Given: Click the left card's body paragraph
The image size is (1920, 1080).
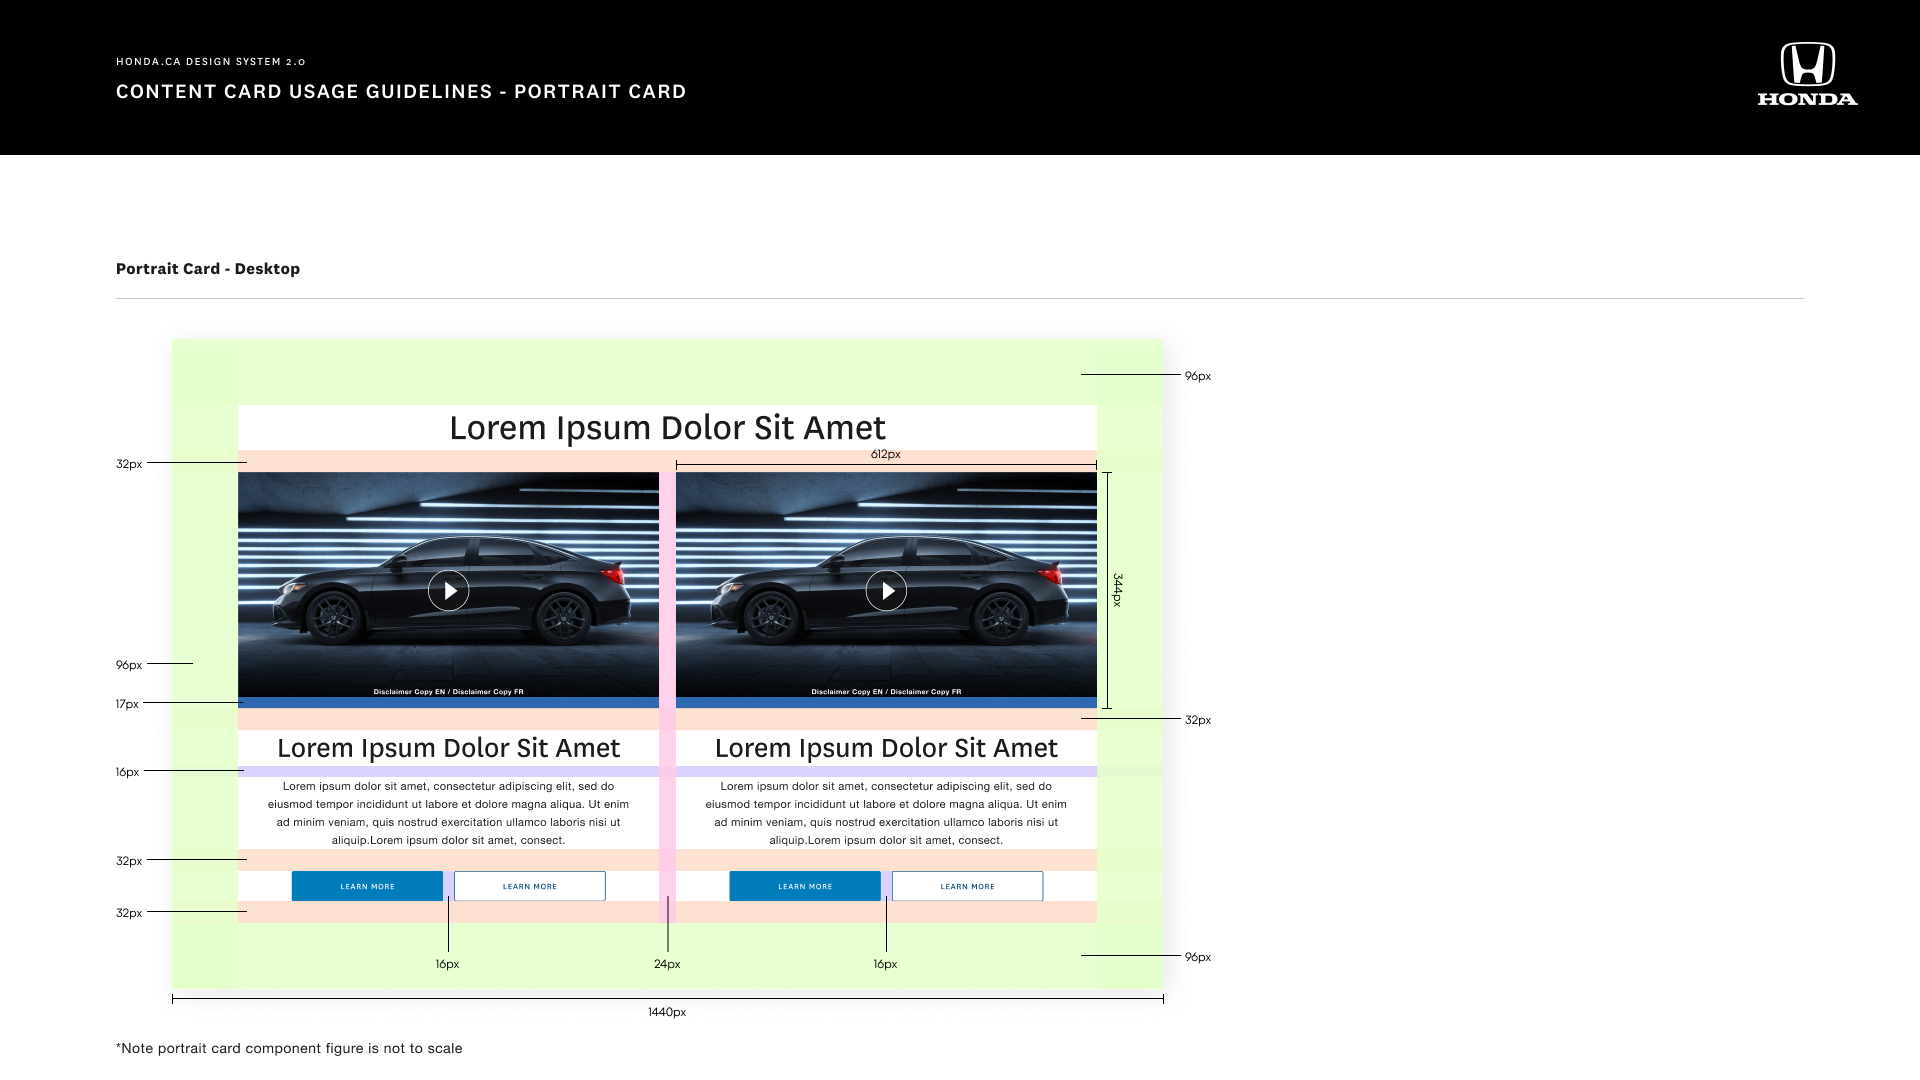Looking at the screenshot, I should click(448, 813).
